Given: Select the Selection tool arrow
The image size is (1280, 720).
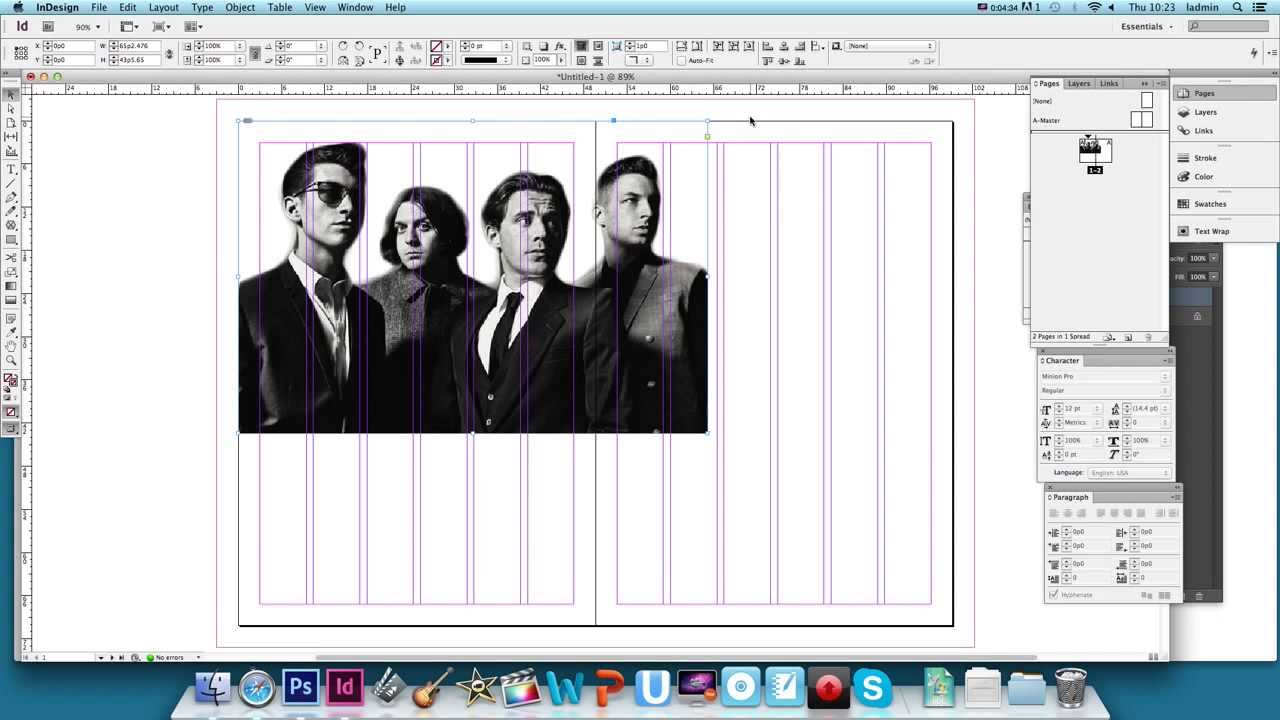Looking at the screenshot, I should point(11,94).
